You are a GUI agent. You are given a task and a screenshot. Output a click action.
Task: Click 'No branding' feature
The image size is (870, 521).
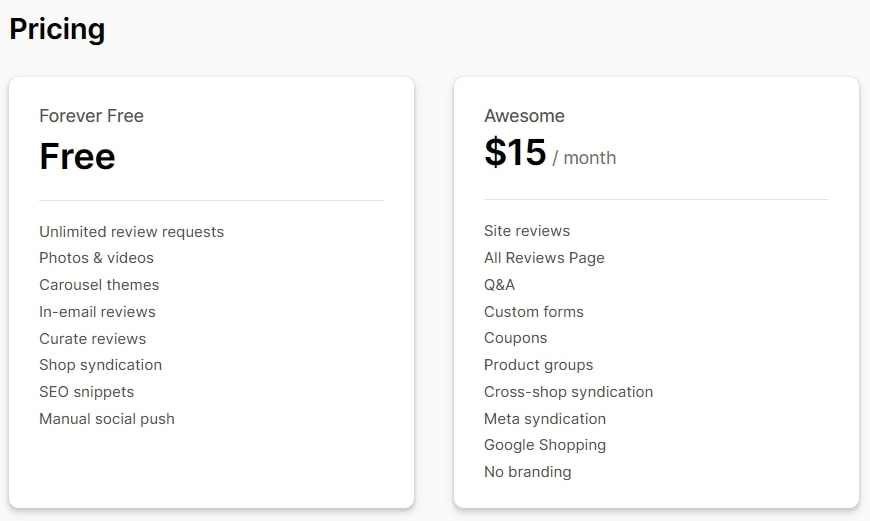click(528, 472)
